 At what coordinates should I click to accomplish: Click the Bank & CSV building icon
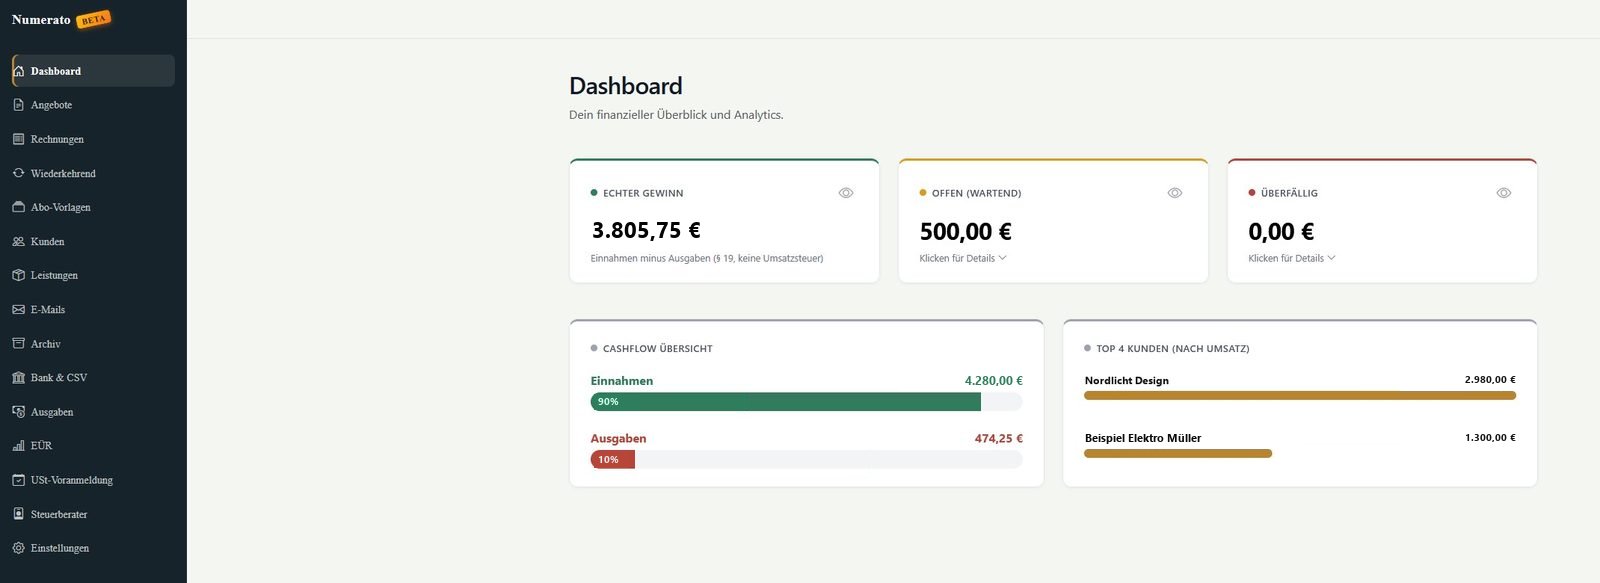tap(18, 377)
